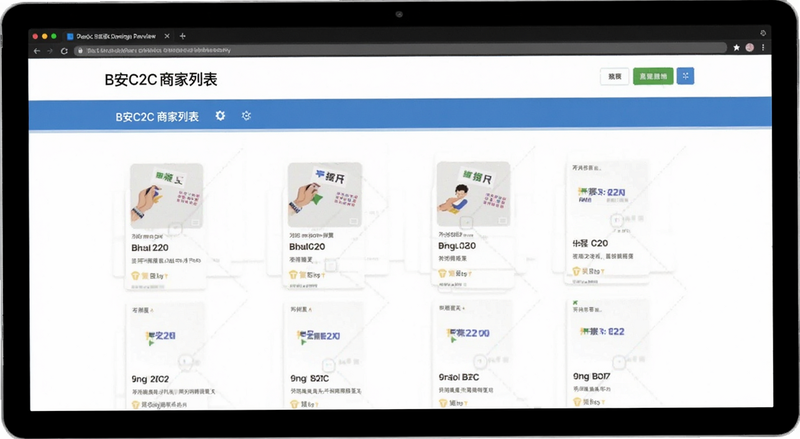The height and width of the screenshot is (439, 800).
Task: Open the browser profile avatar
Action: pos(749,47)
